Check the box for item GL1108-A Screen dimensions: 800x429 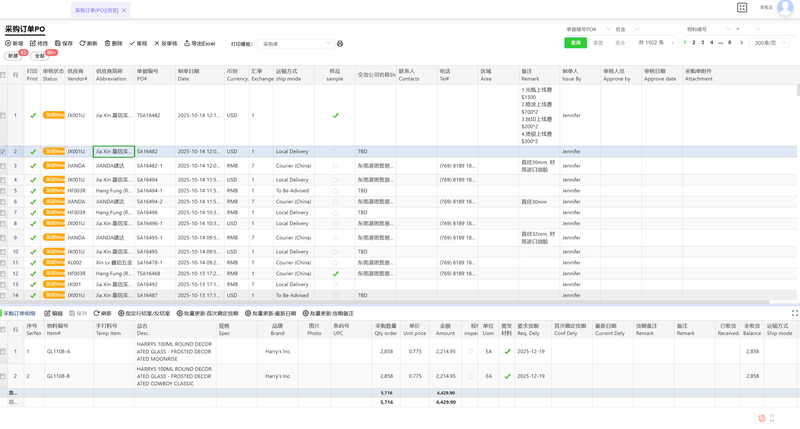click(4, 351)
